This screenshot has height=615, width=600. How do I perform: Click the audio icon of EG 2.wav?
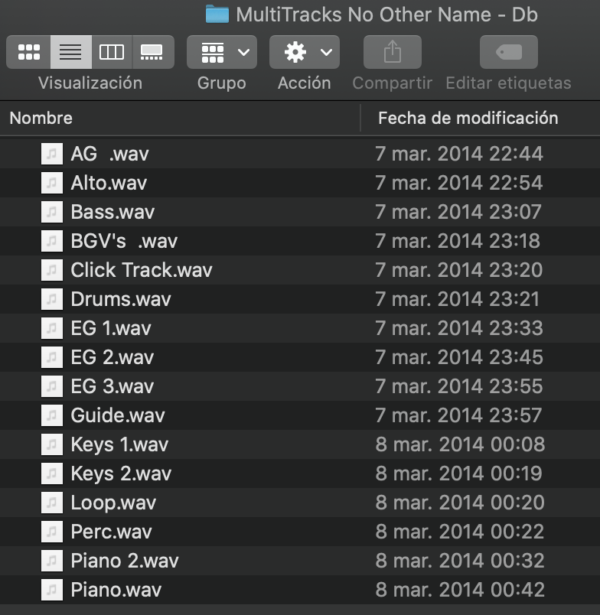[52, 357]
